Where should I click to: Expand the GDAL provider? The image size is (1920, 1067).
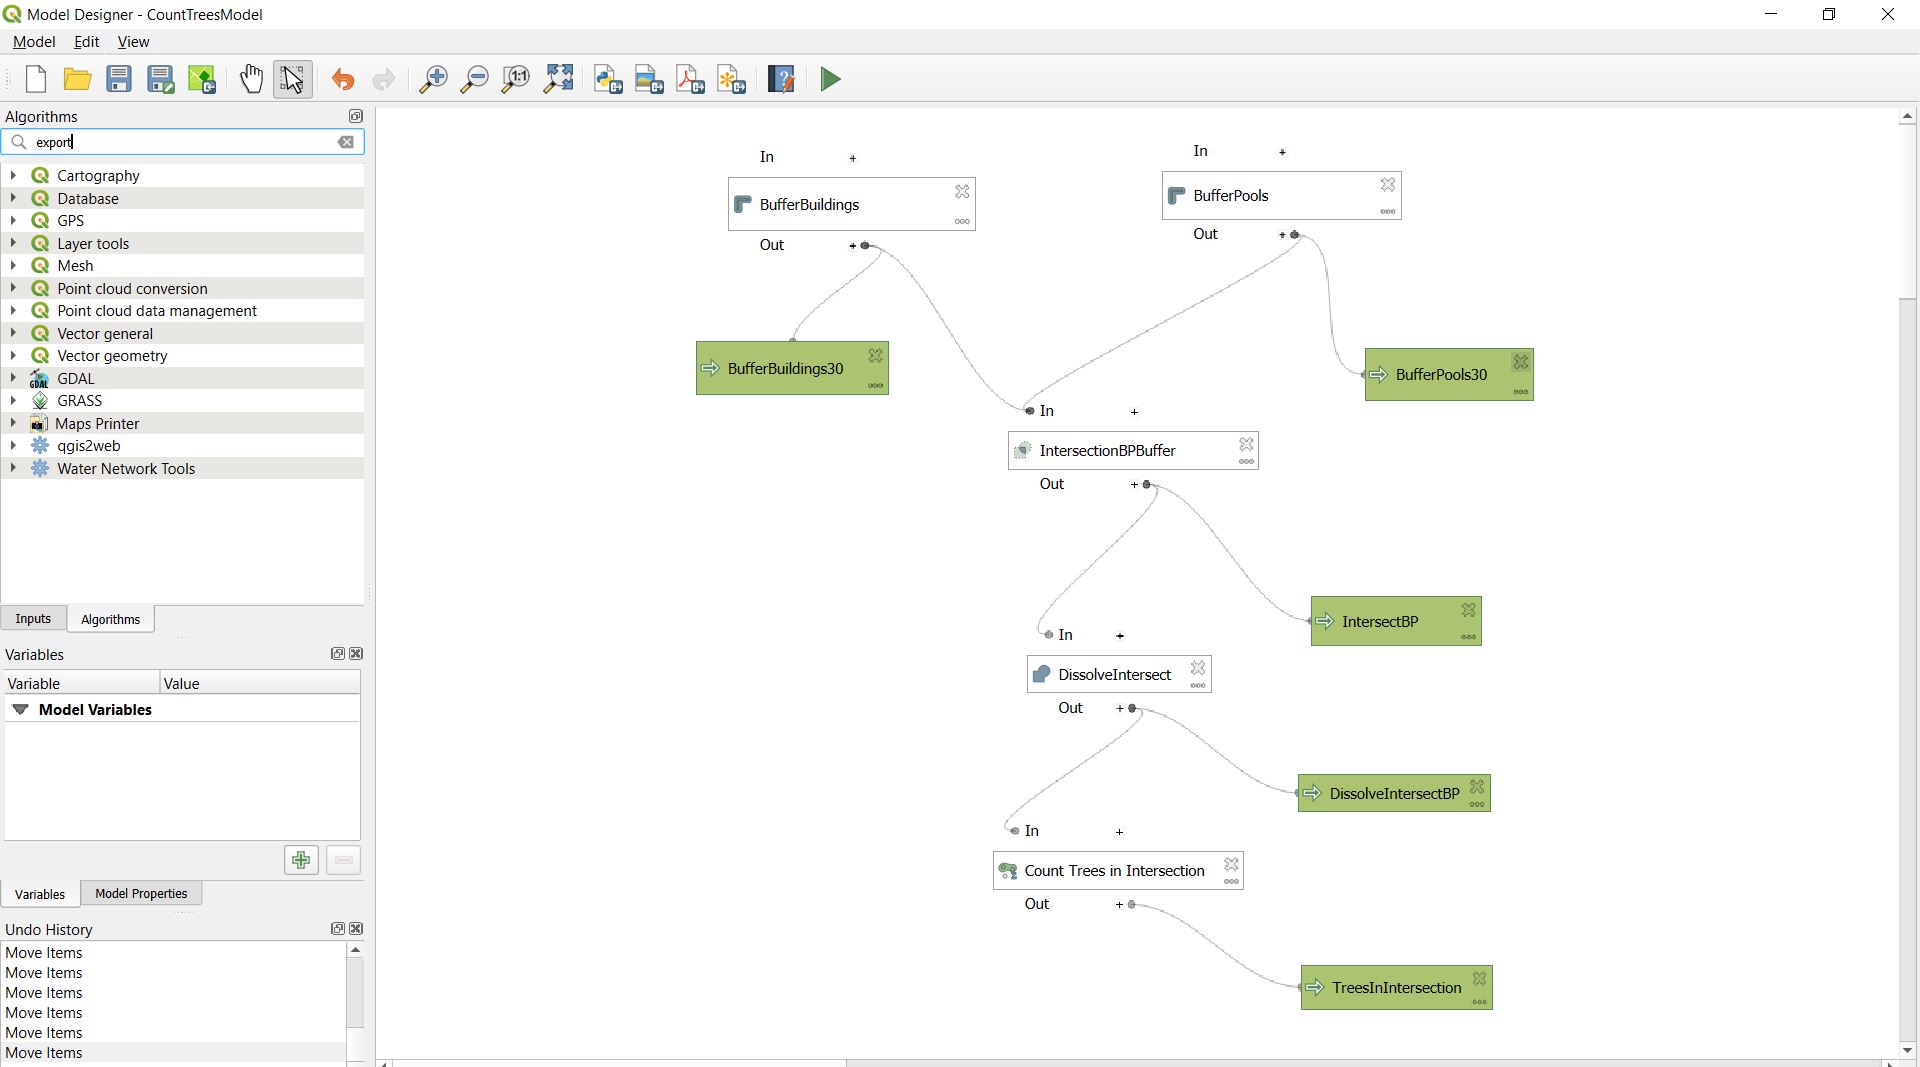click(13, 378)
